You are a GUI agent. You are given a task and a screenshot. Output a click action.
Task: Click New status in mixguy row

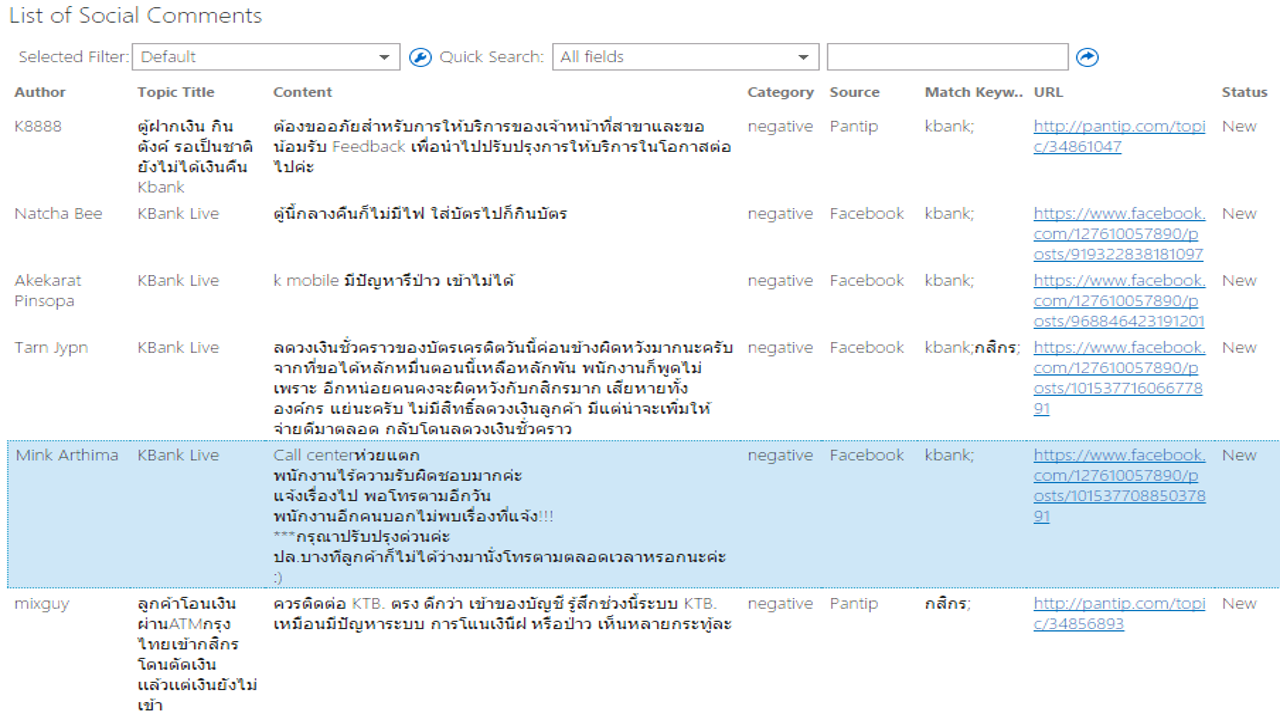[x=1239, y=603]
